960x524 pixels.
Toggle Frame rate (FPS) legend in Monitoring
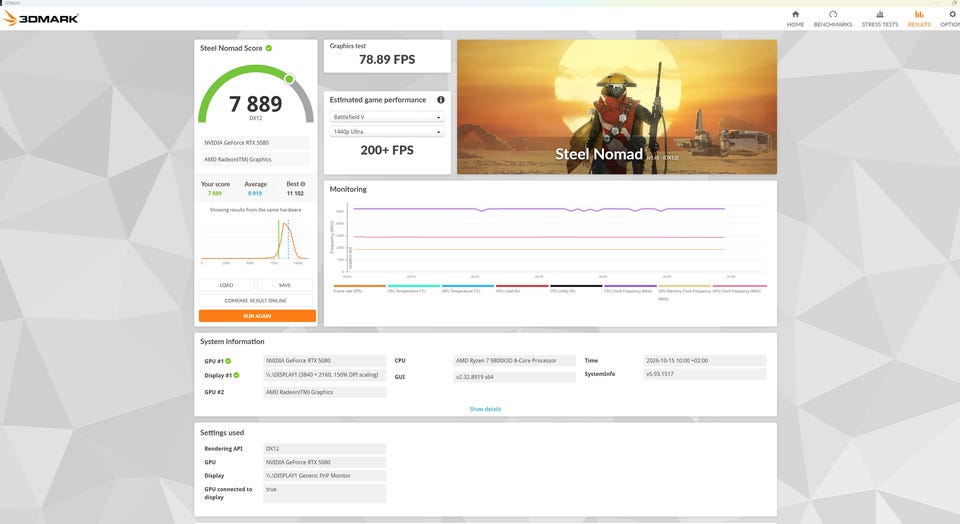(359, 288)
